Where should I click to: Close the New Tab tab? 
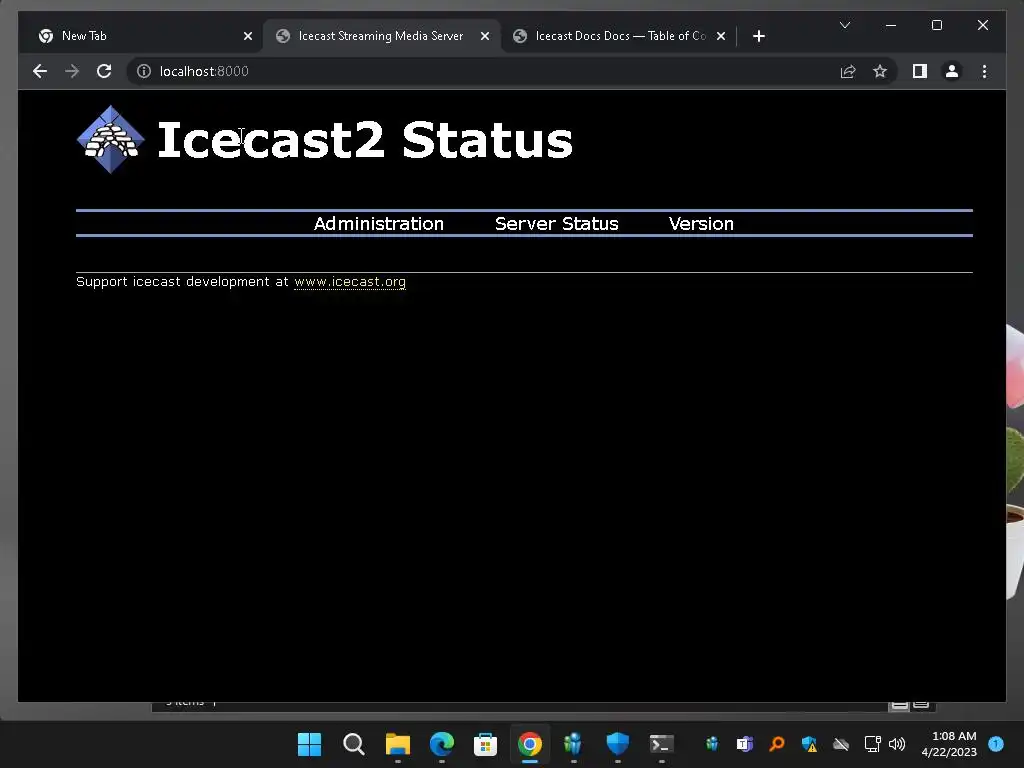[248, 36]
